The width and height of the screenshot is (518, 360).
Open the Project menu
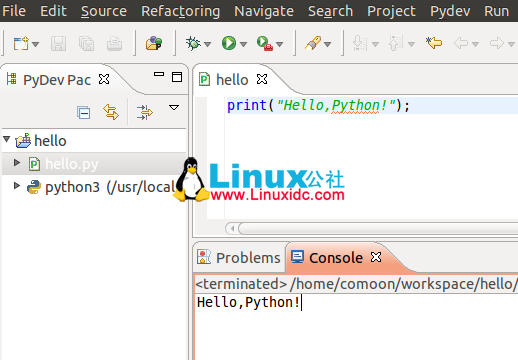click(391, 11)
